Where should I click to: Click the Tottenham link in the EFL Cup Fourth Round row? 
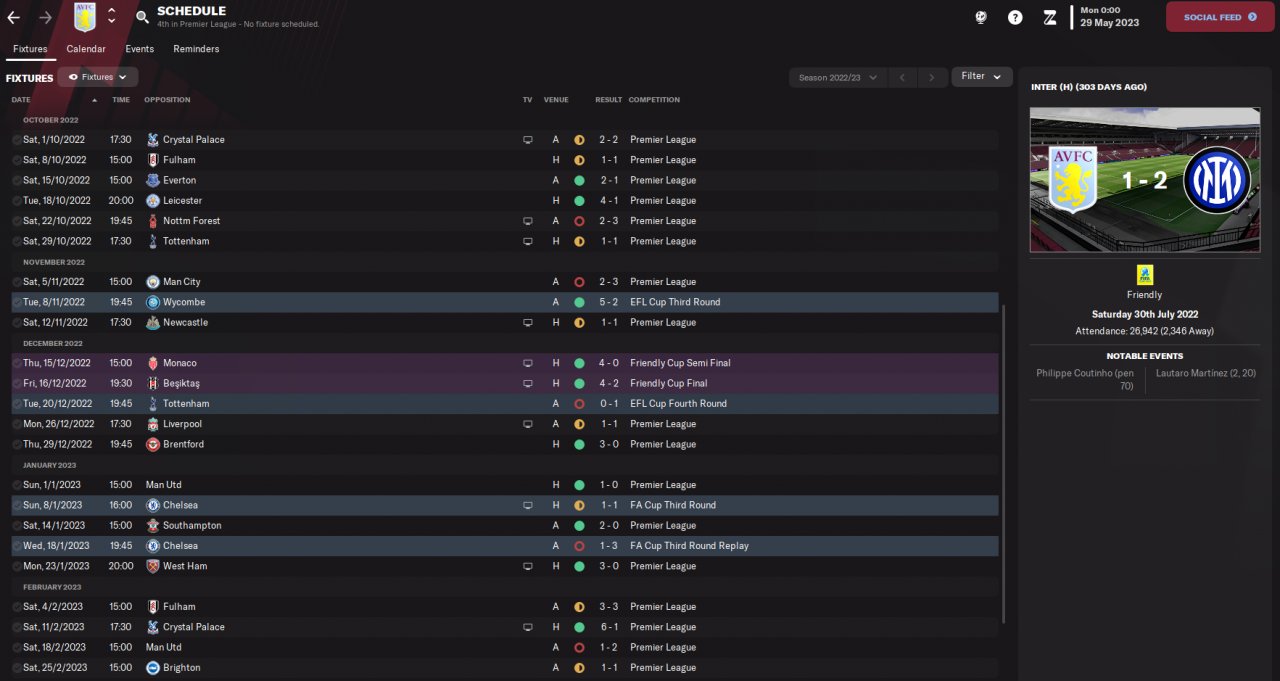(x=186, y=404)
